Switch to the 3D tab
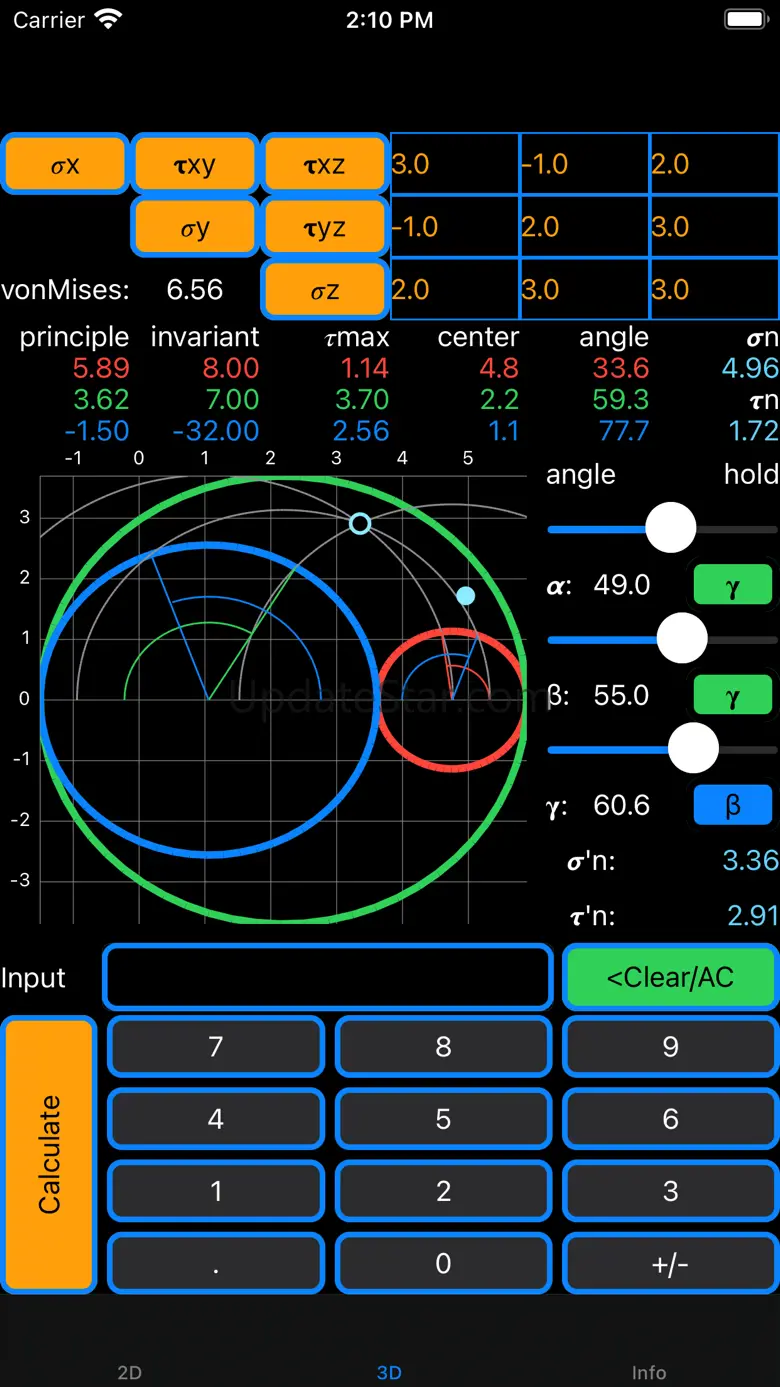 389,1372
